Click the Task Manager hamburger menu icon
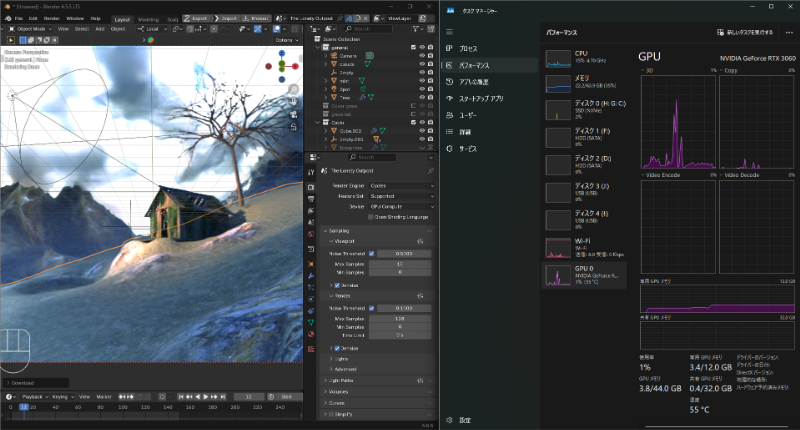The image size is (800, 430). pyautogui.click(x=449, y=32)
